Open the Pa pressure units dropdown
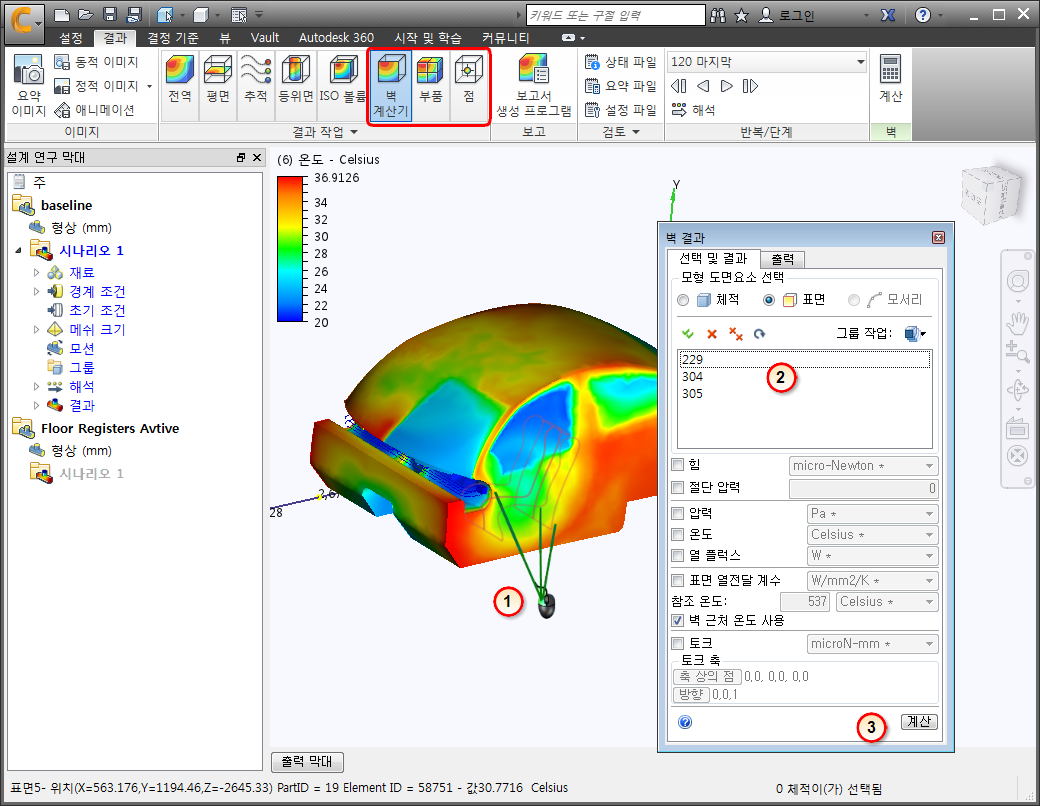Image resolution: width=1040 pixels, height=806 pixels. point(872,514)
